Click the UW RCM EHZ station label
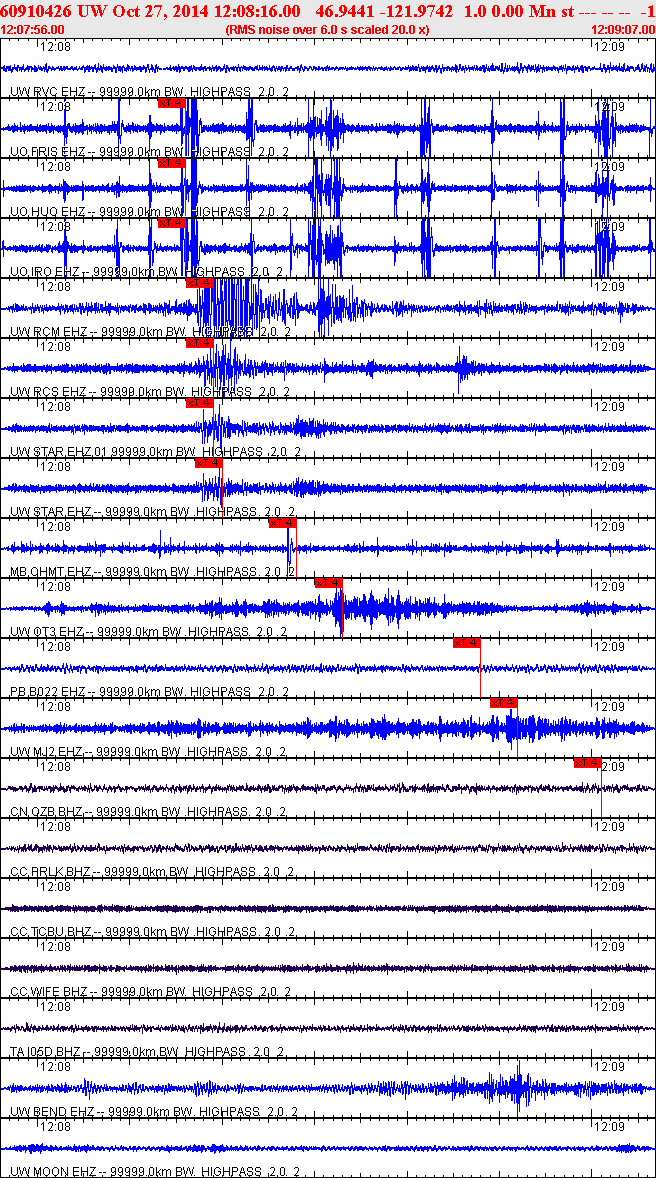Viewport: 656px width, 1178px height. [x=148, y=332]
